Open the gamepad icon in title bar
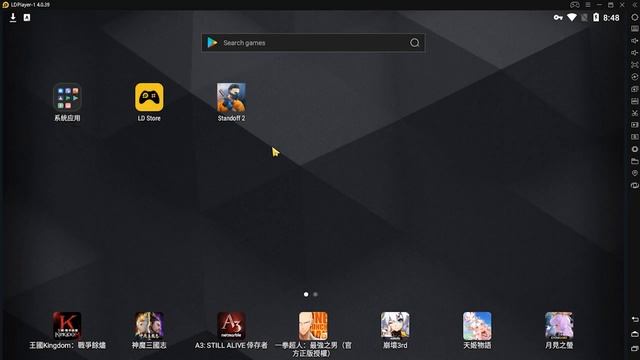 tap(575, 4)
